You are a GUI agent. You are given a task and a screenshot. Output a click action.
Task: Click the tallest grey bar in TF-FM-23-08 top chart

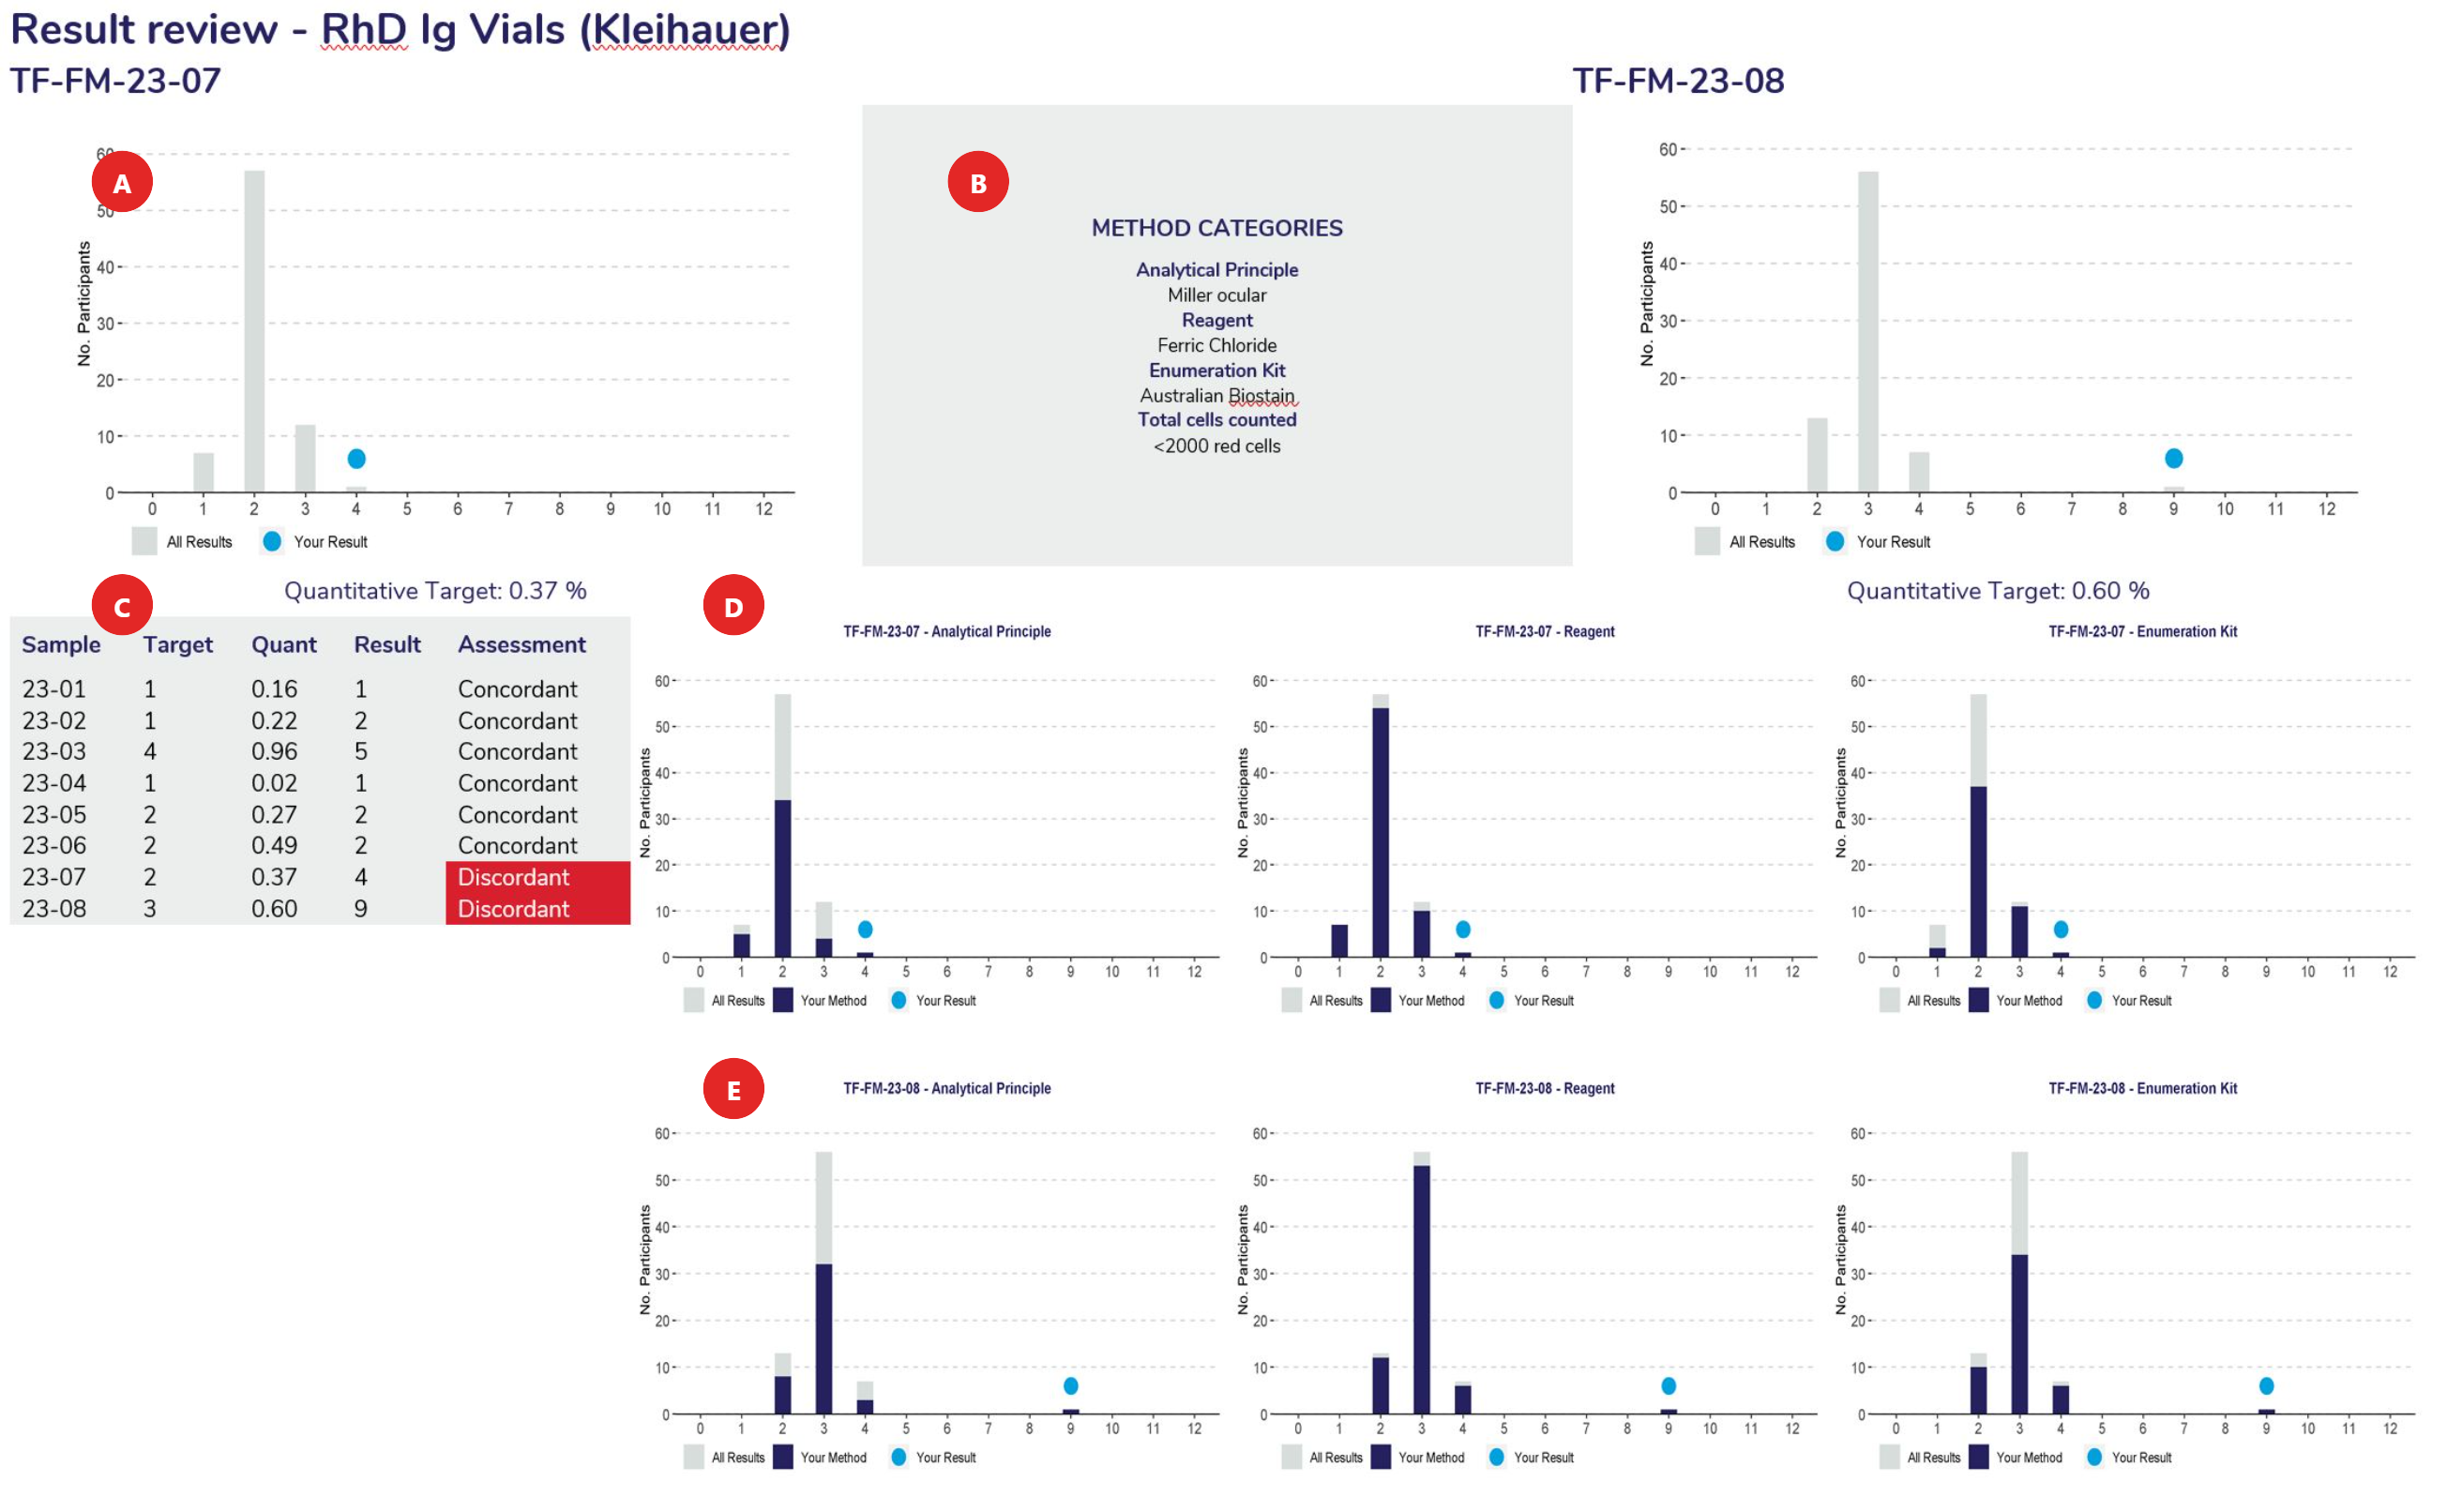tap(1866, 330)
